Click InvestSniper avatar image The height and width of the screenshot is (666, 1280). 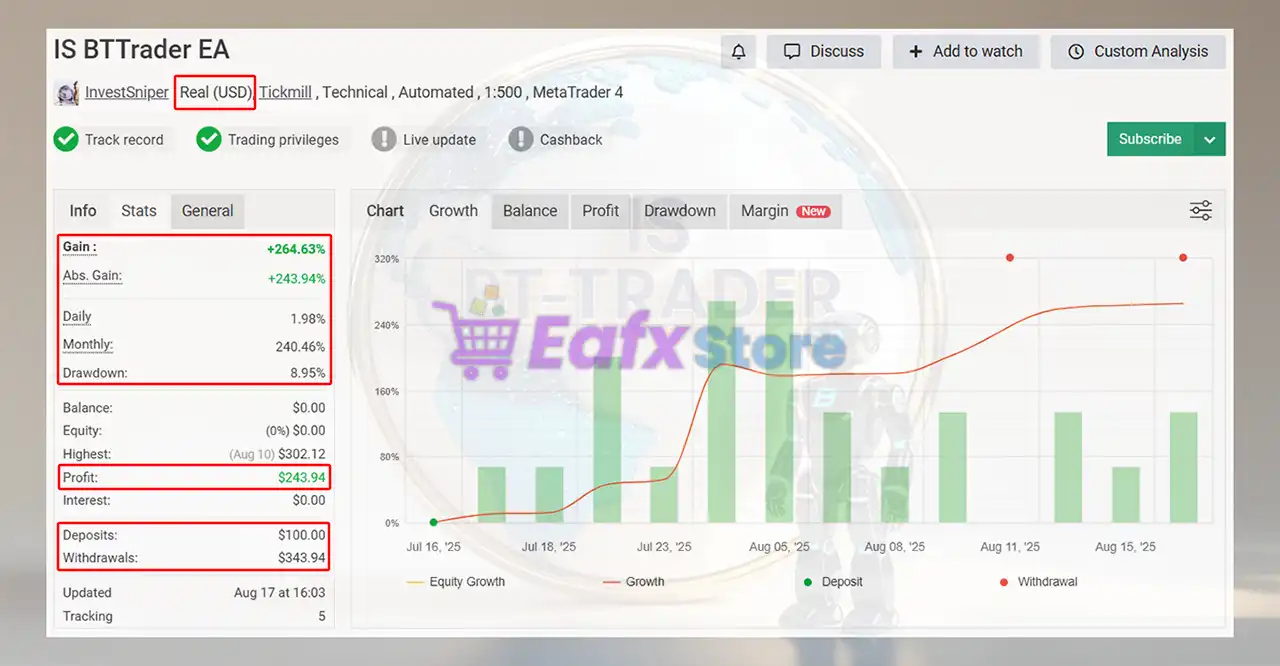click(x=66, y=93)
